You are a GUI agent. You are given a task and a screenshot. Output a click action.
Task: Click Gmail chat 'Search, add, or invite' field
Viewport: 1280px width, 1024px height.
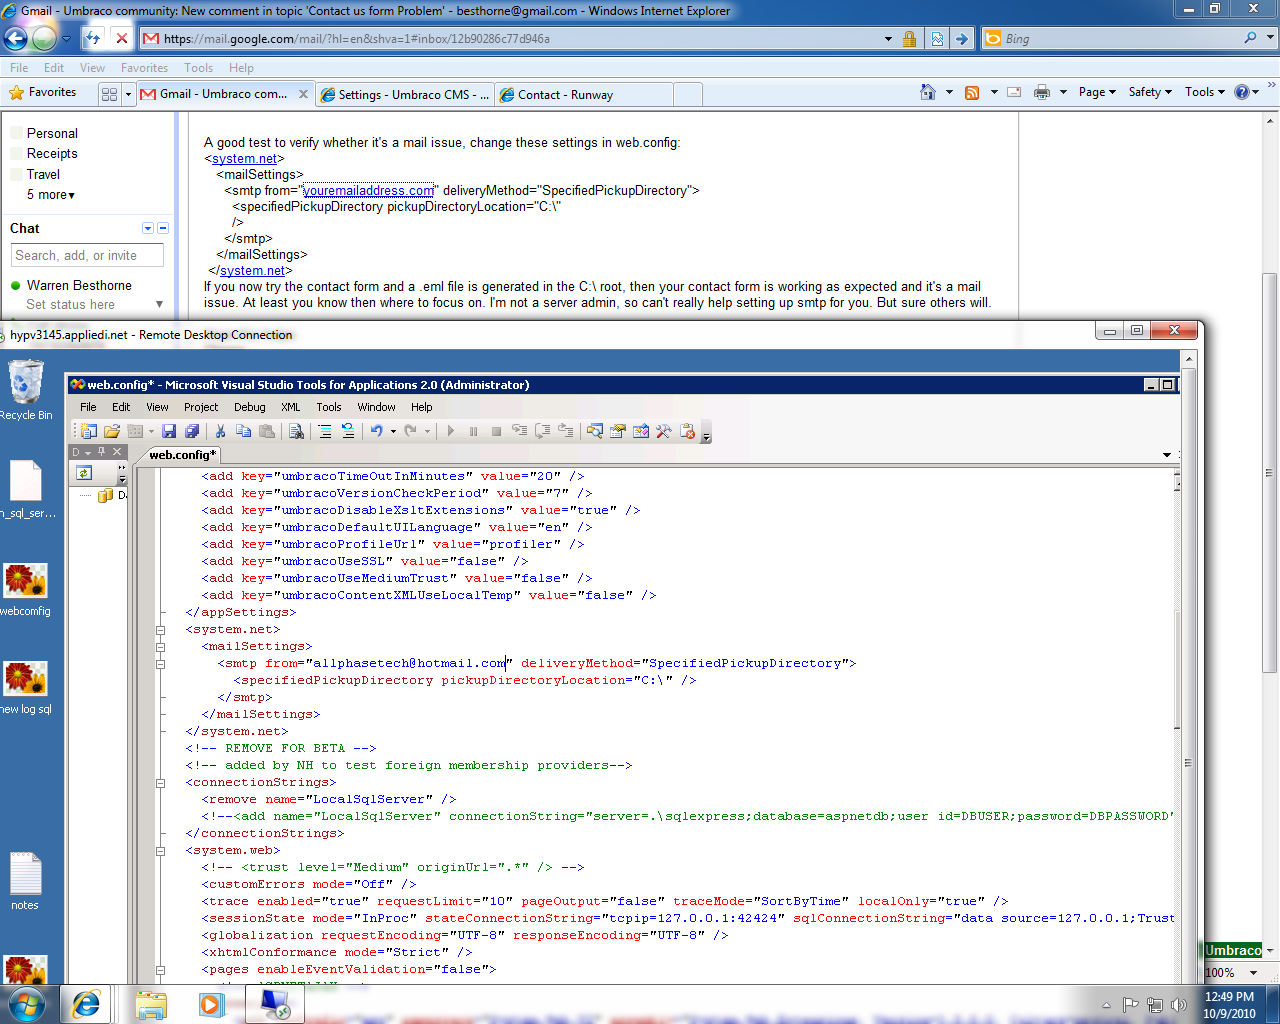(x=88, y=256)
